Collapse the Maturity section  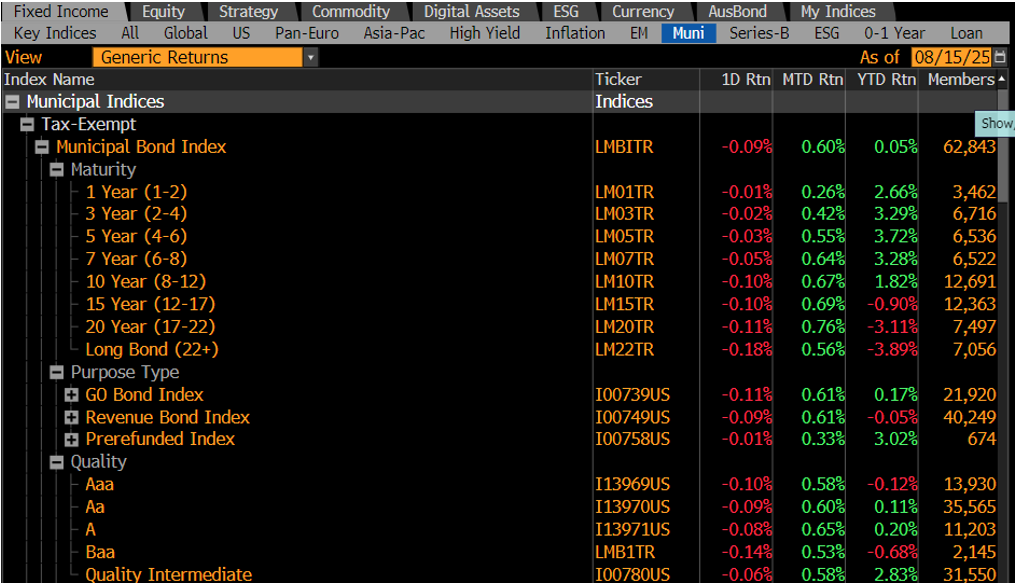57,170
